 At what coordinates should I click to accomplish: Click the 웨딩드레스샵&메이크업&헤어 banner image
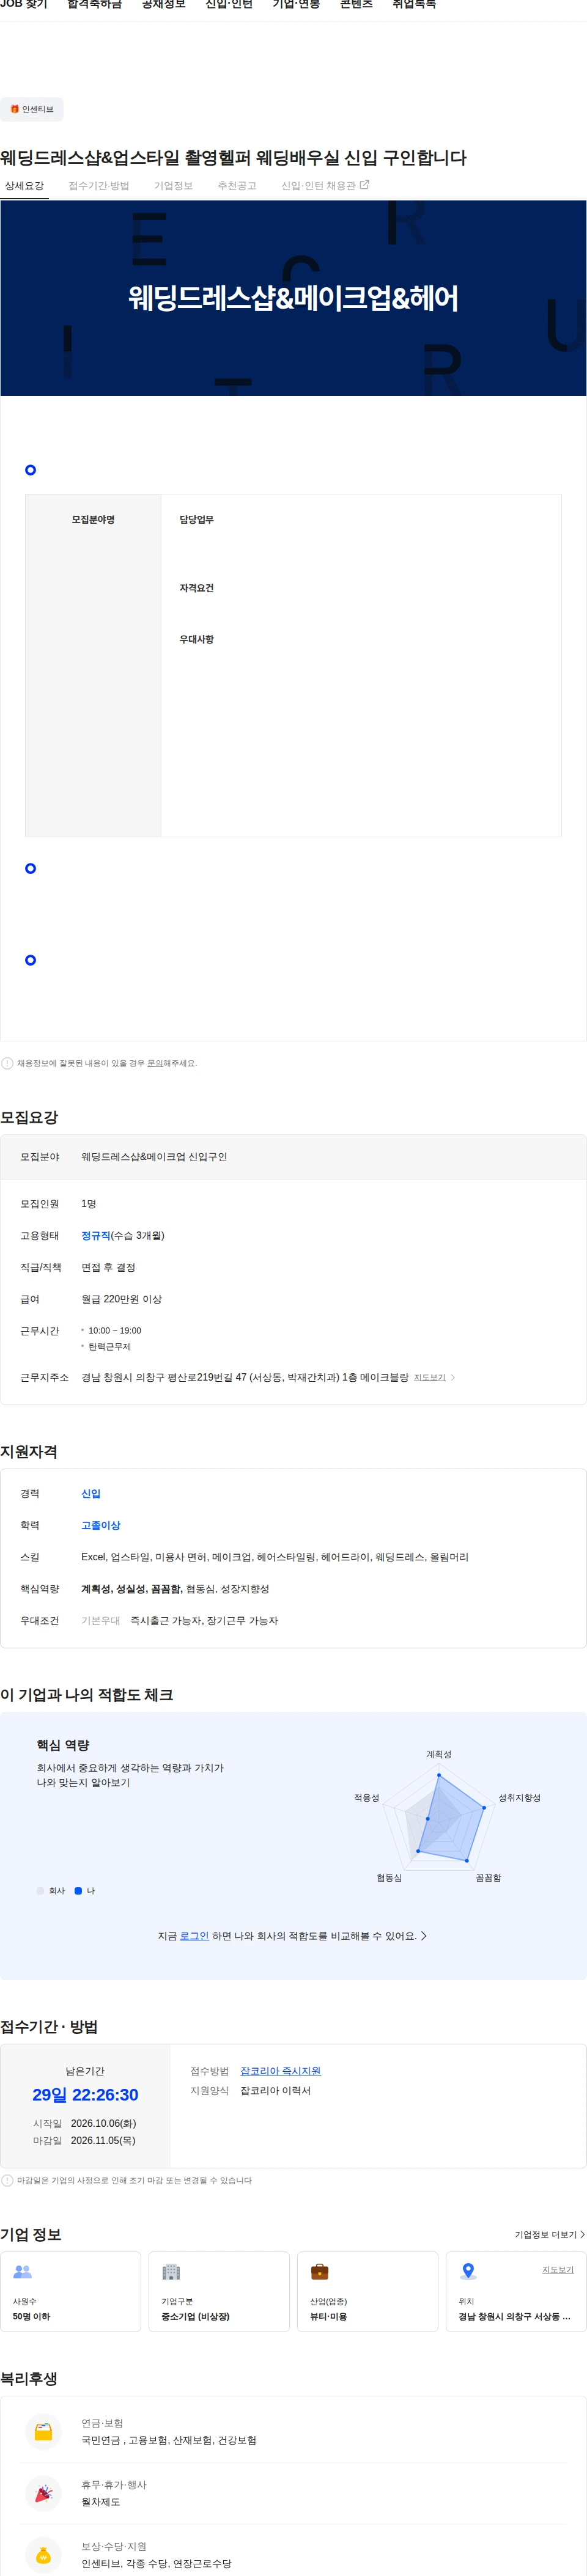pos(293,298)
